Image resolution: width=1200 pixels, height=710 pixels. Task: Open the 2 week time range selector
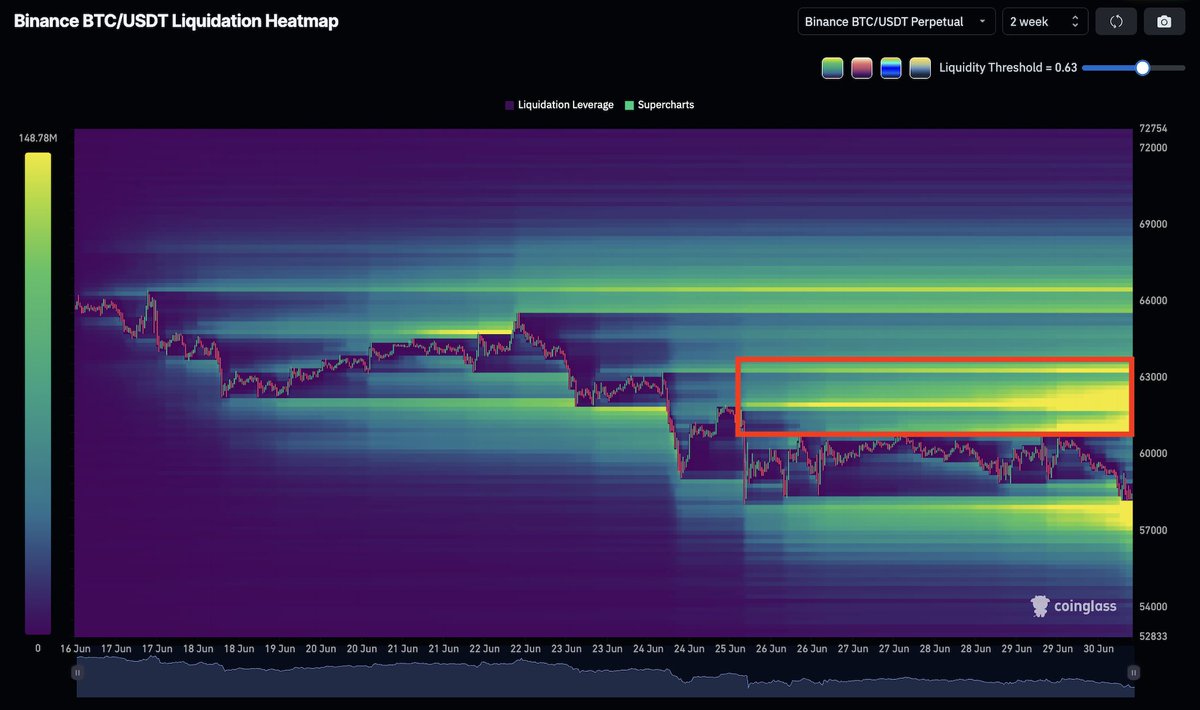tap(1045, 21)
